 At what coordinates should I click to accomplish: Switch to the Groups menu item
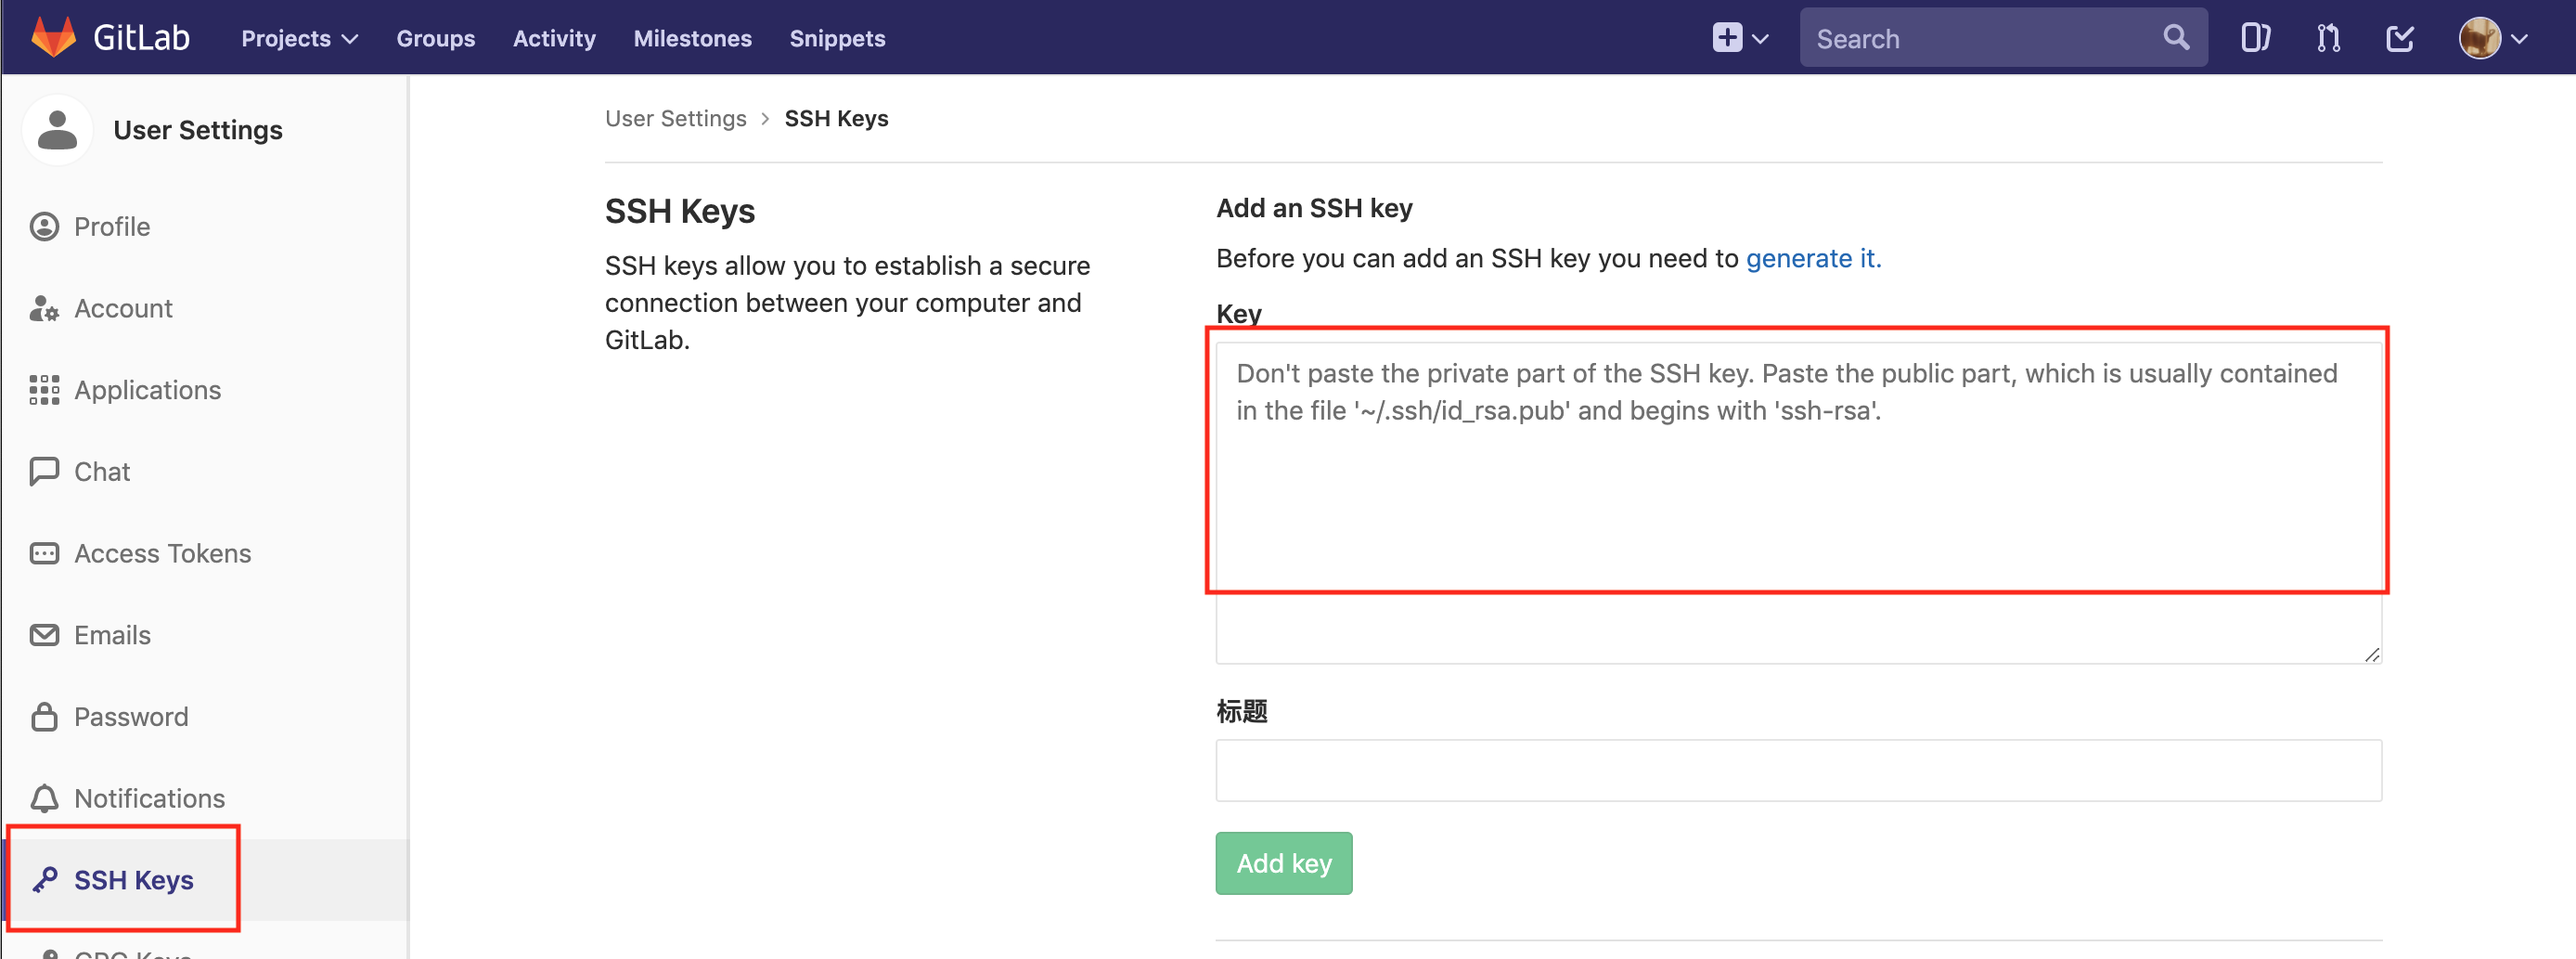click(435, 38)
